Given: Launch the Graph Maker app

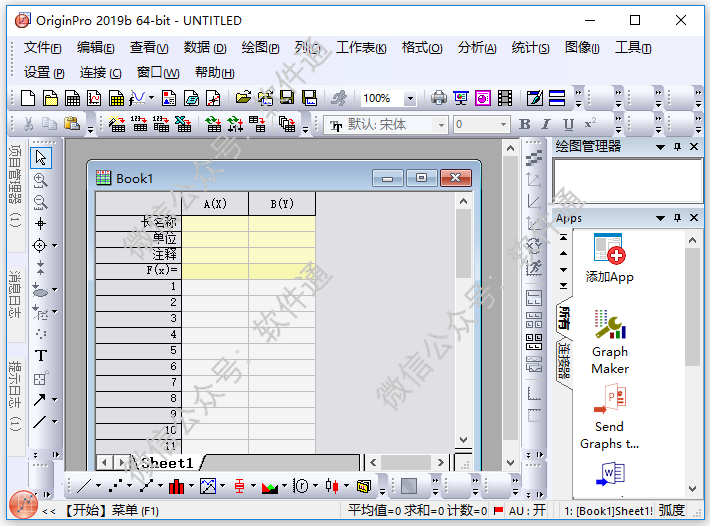Looking at the screenshot, I should 609,342.
